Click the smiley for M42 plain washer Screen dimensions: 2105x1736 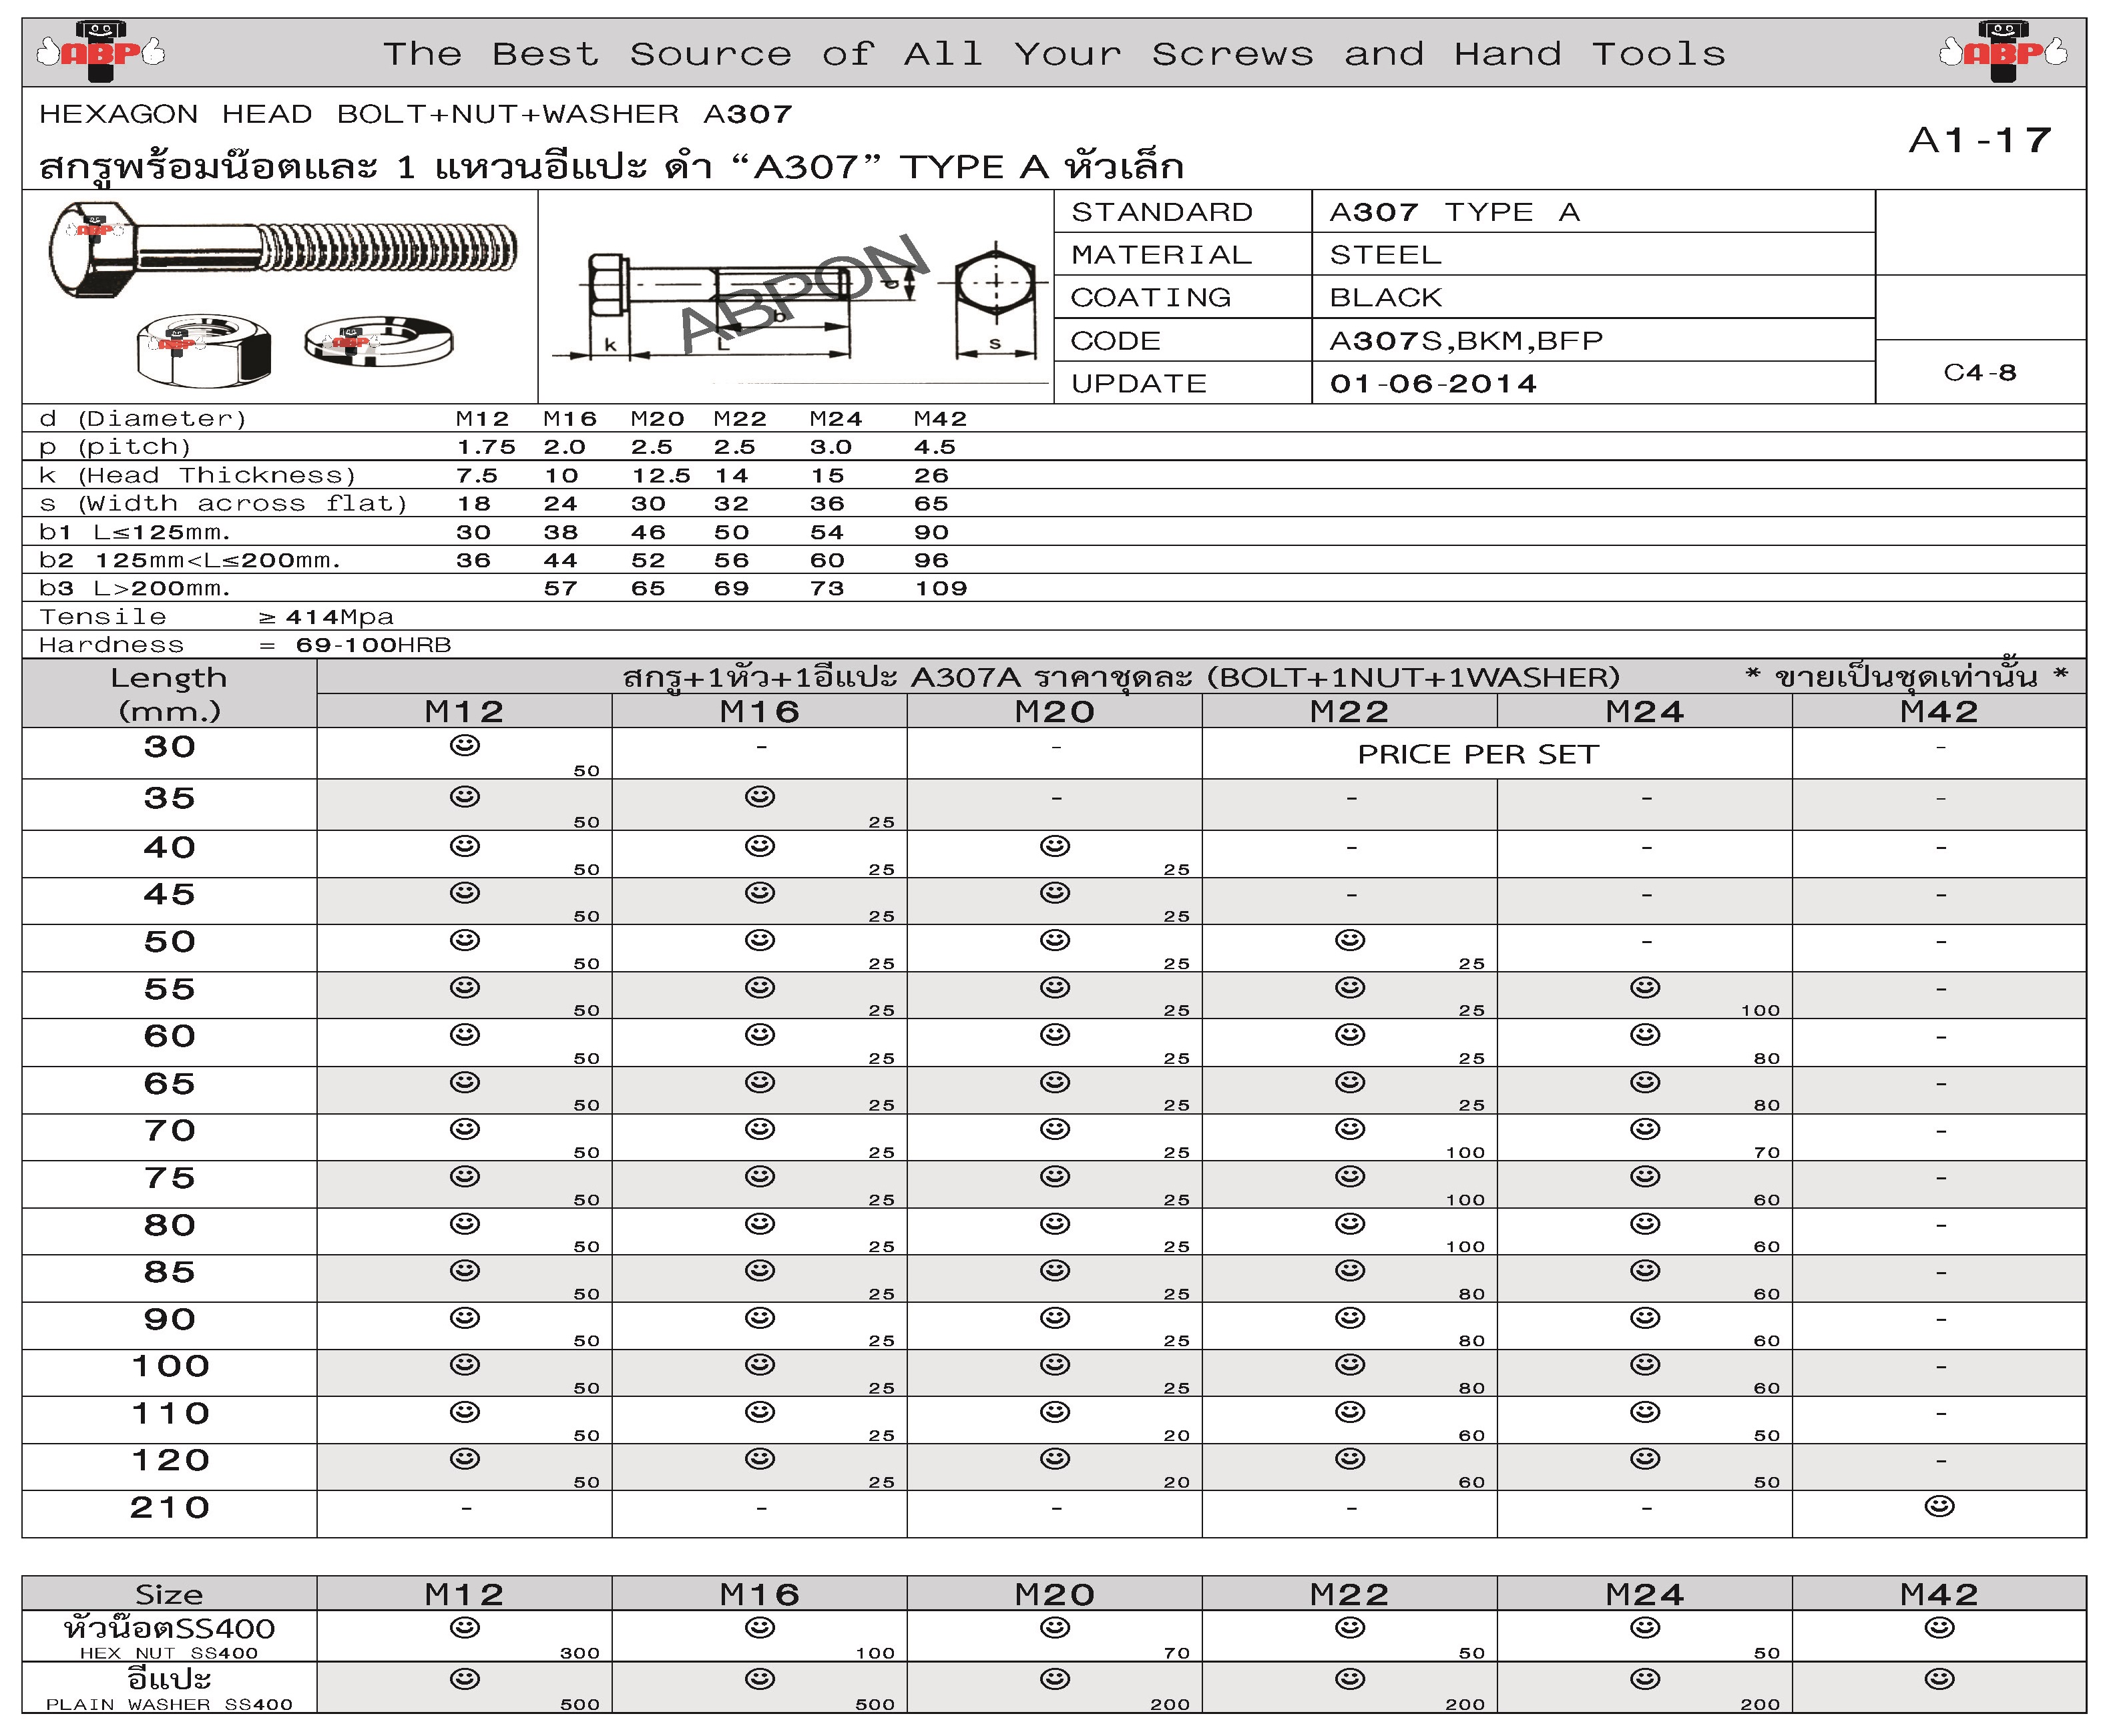[x=1940, y=1679]
